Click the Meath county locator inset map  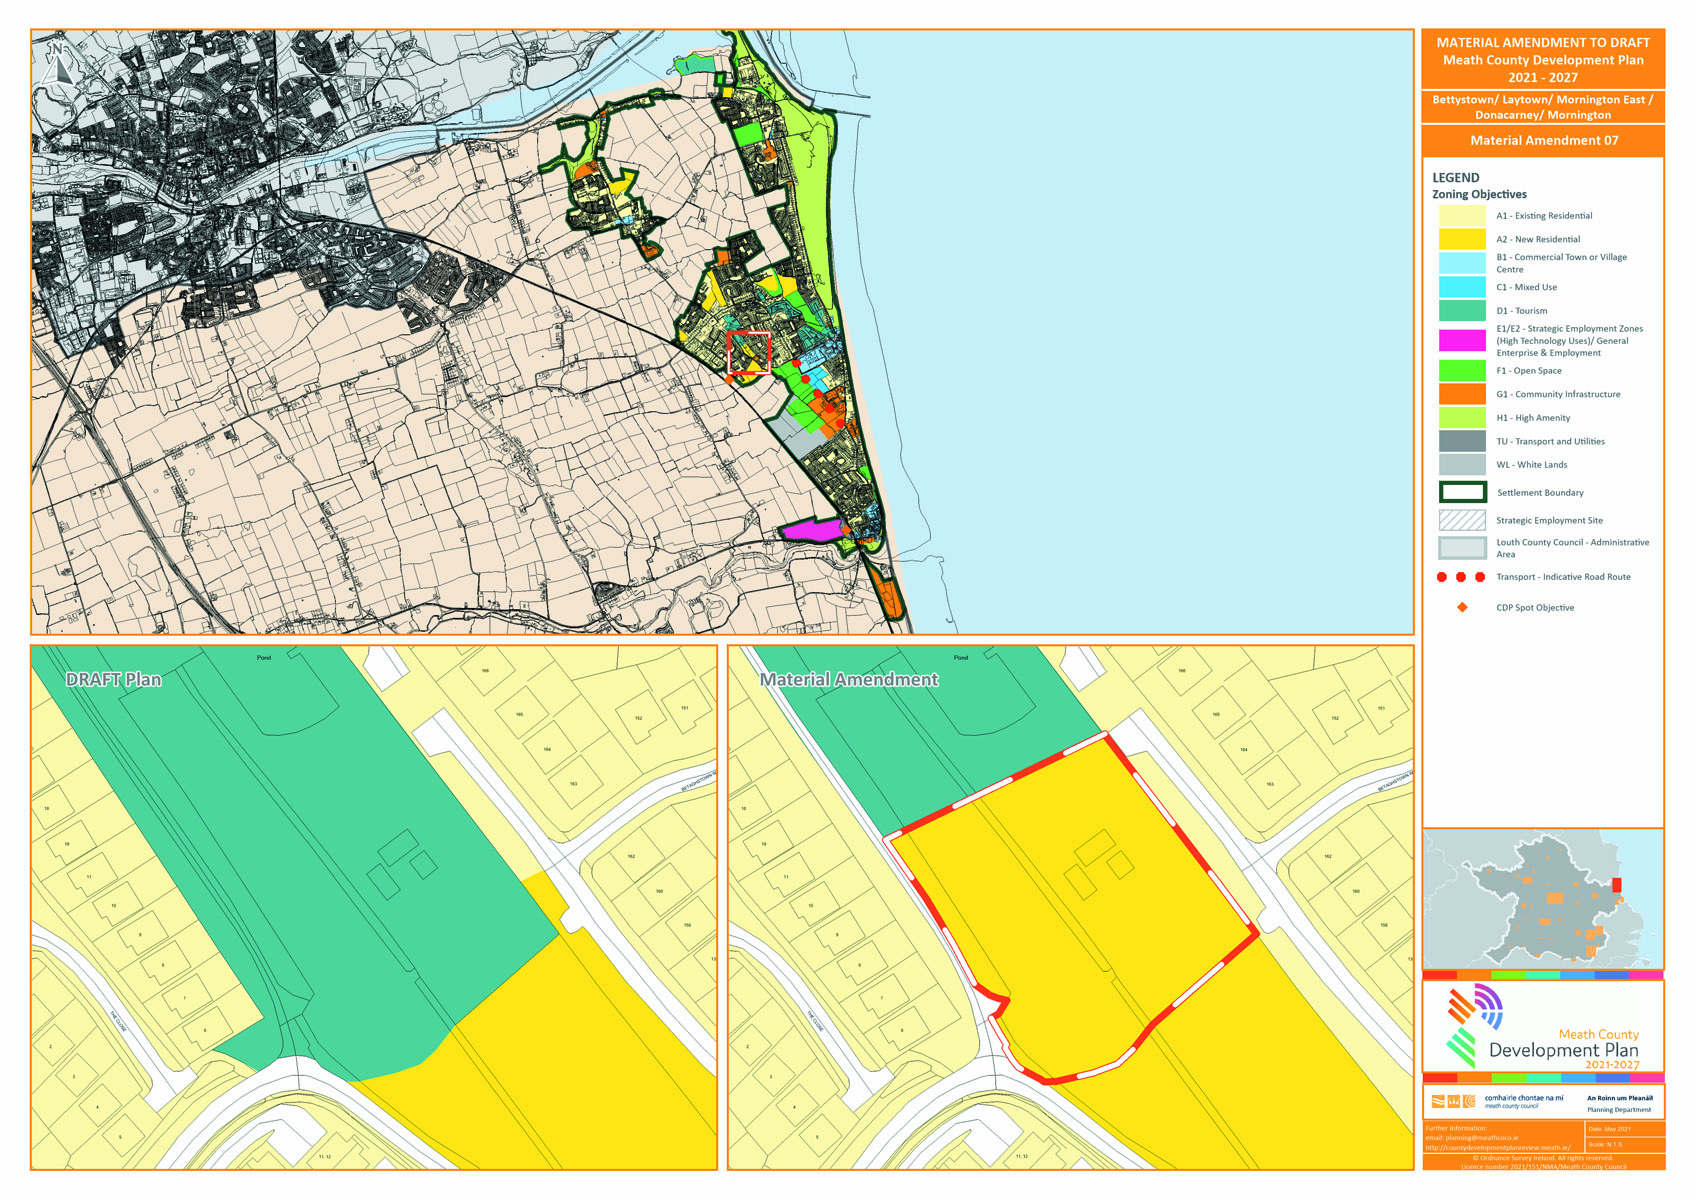[x=1543, y=899]
